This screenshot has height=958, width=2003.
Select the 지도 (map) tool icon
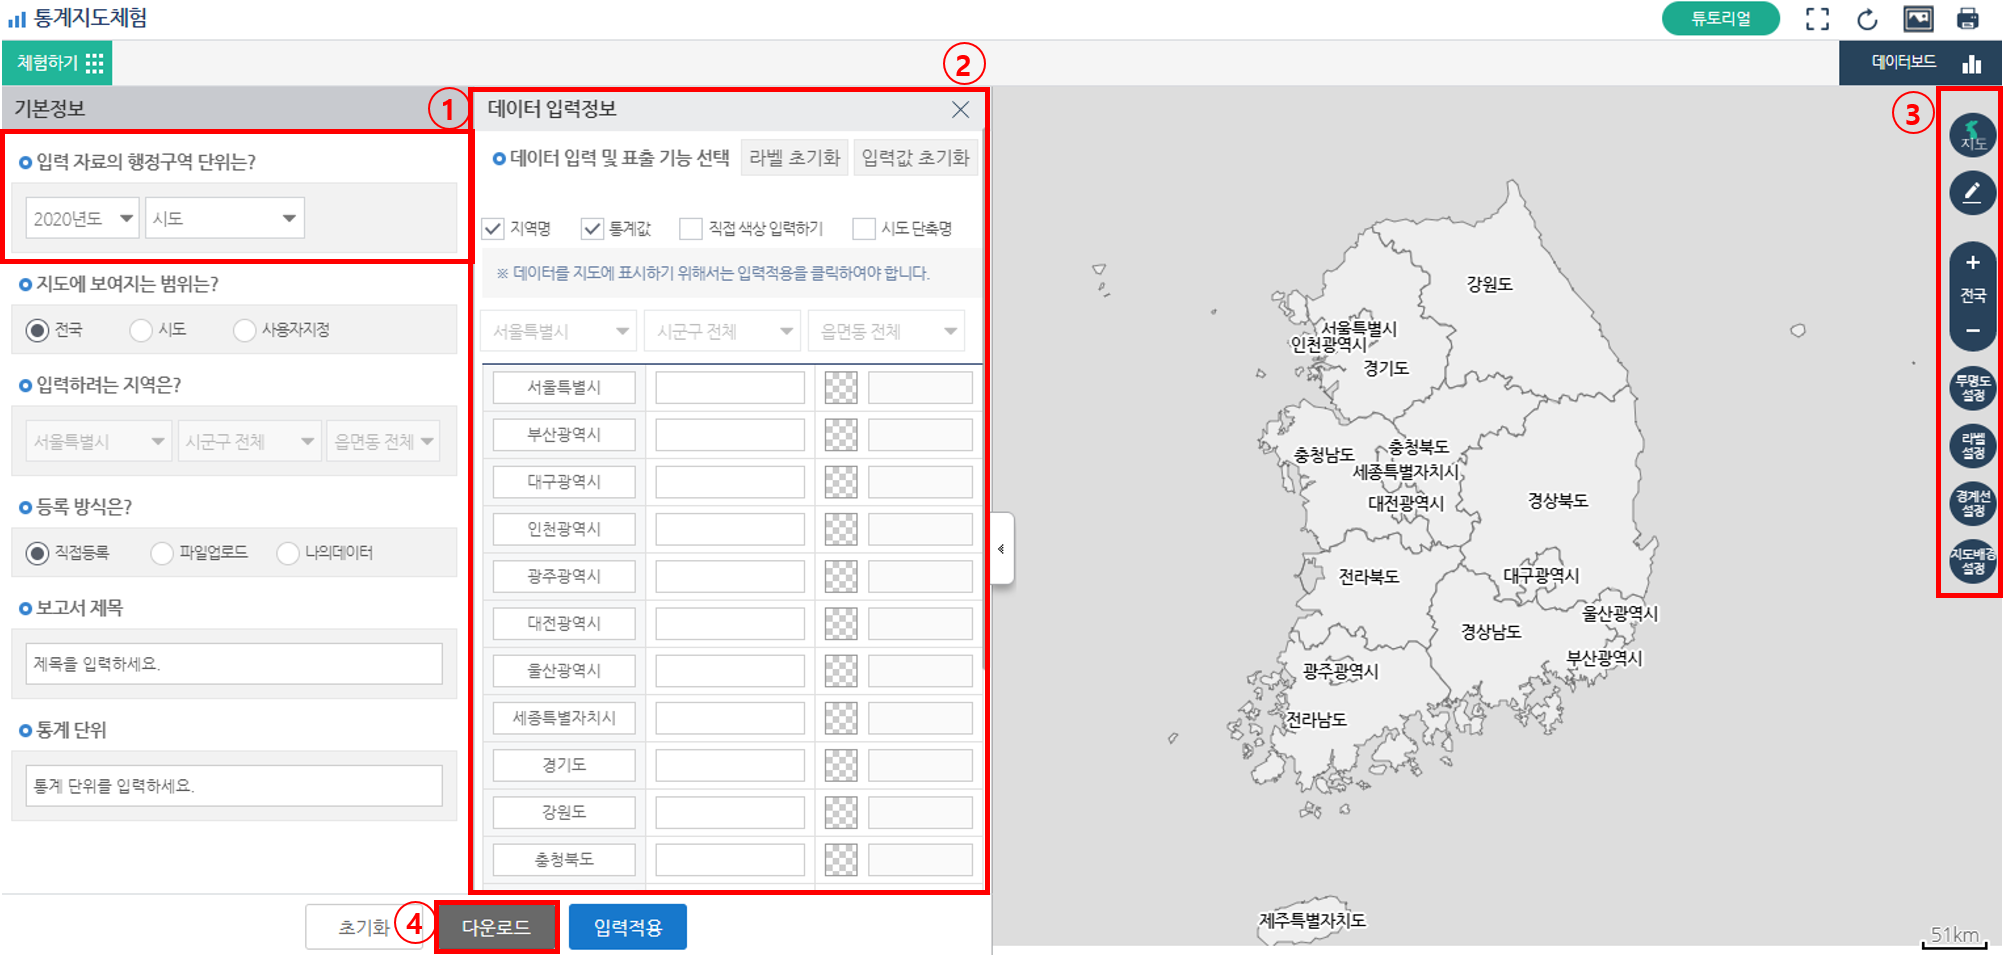[x=1971, y=135]
